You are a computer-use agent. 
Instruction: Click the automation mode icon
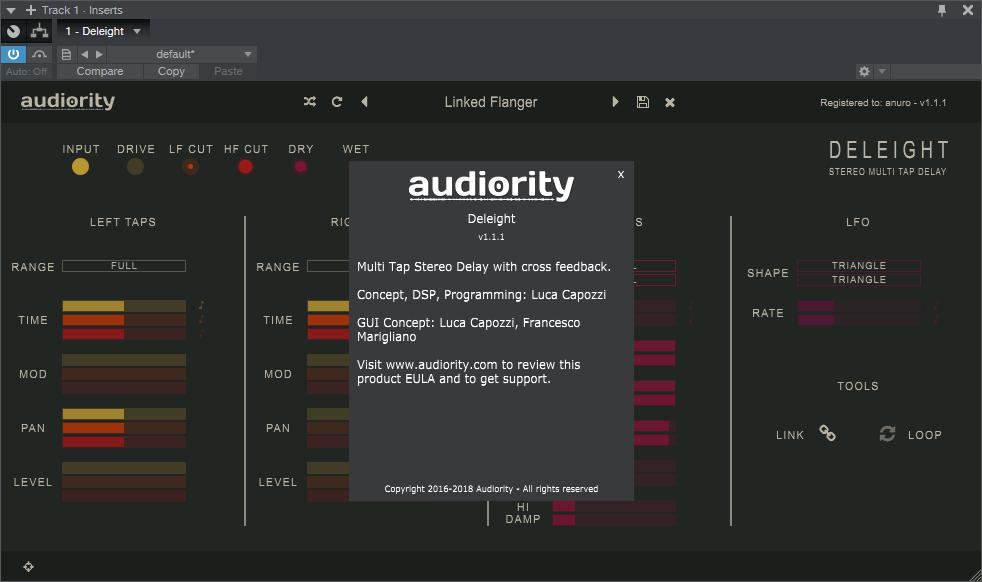point(39,54)
